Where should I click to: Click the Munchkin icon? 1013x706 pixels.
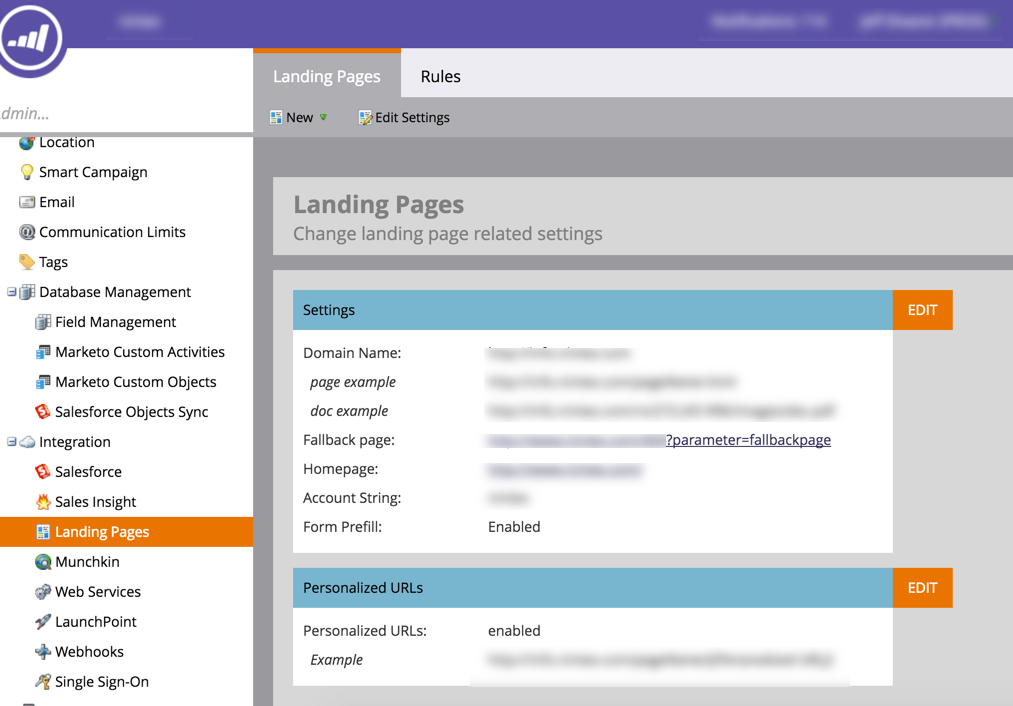(x=43, y=562)
